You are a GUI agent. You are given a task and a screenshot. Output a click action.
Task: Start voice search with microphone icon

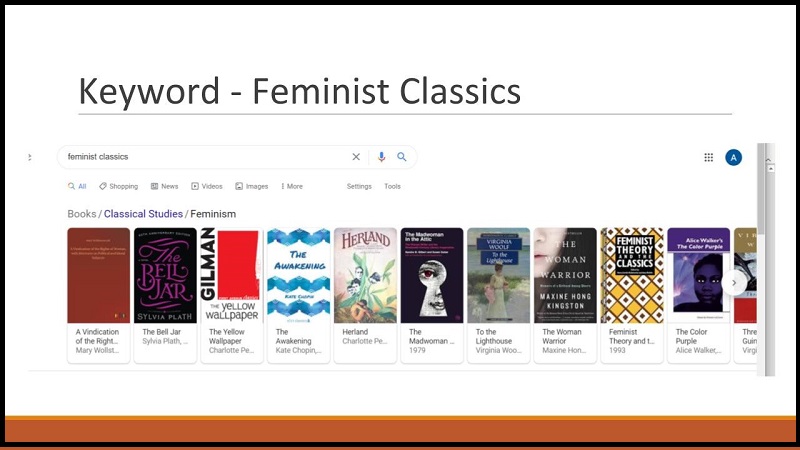(x=381, y=157)
